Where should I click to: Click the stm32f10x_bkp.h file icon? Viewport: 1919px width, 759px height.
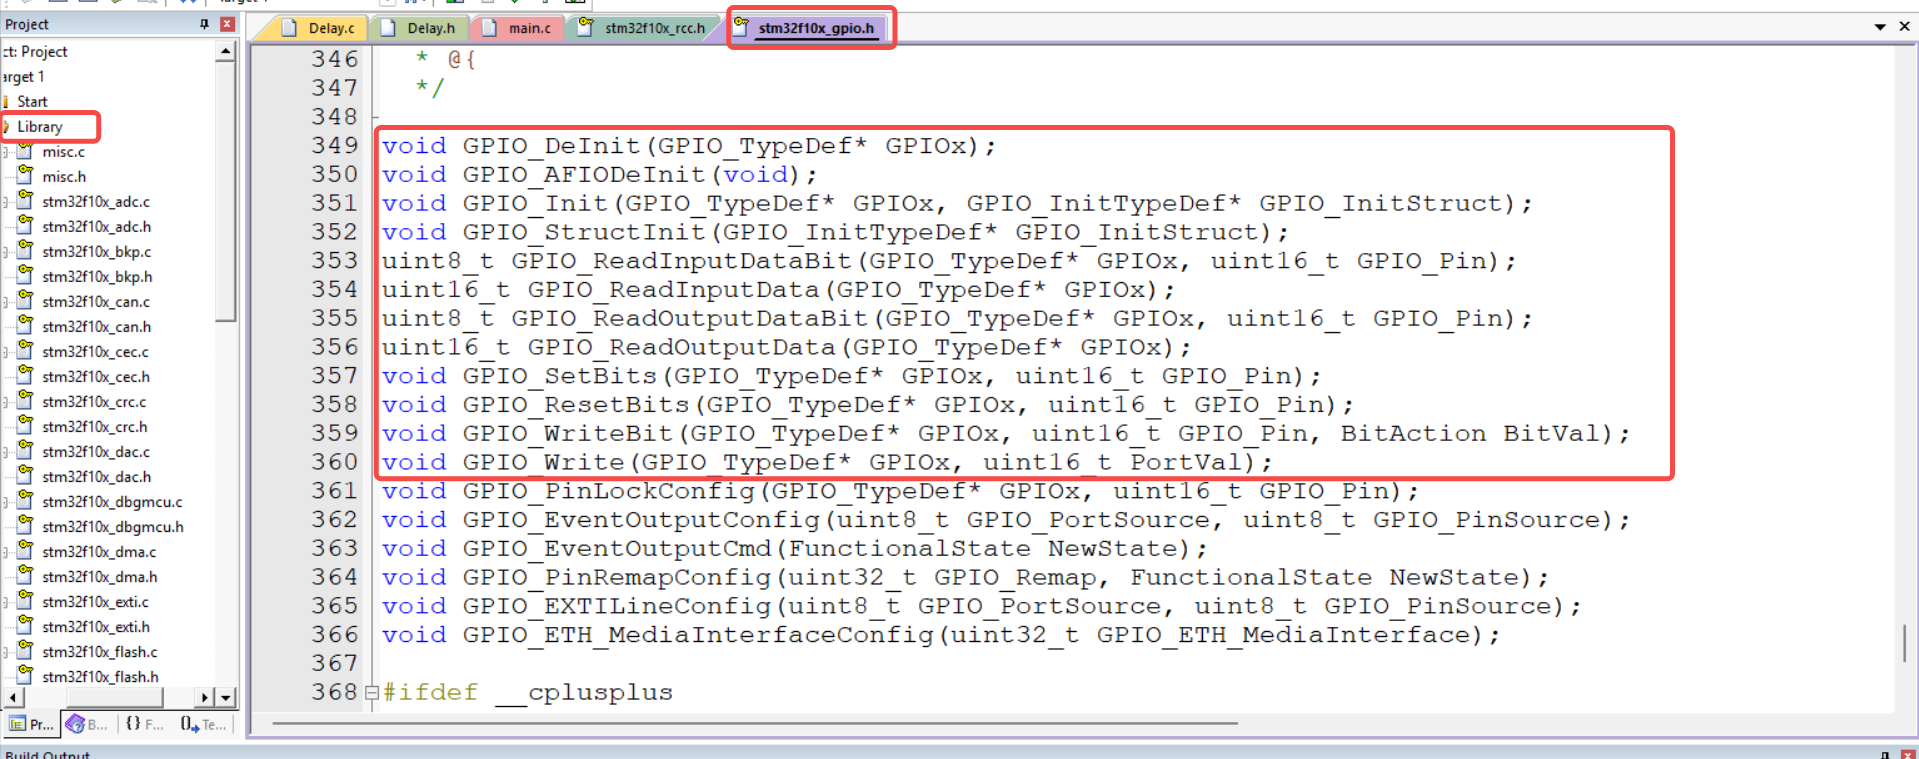[26, 276]
